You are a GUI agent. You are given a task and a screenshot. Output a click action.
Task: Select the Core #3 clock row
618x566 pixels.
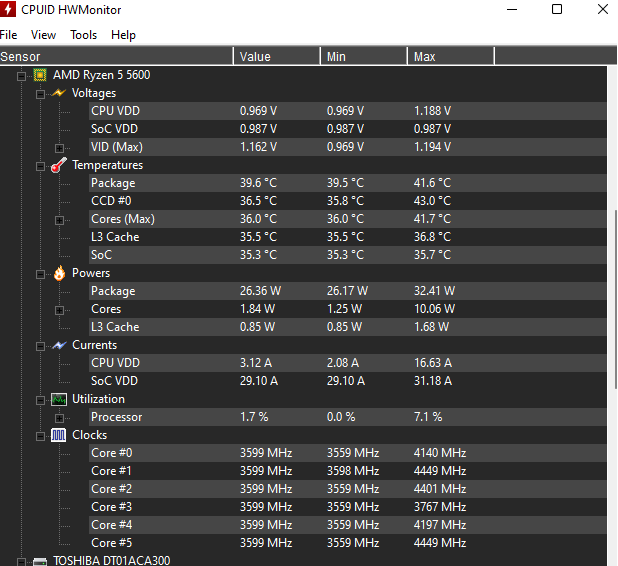(348, 507)
